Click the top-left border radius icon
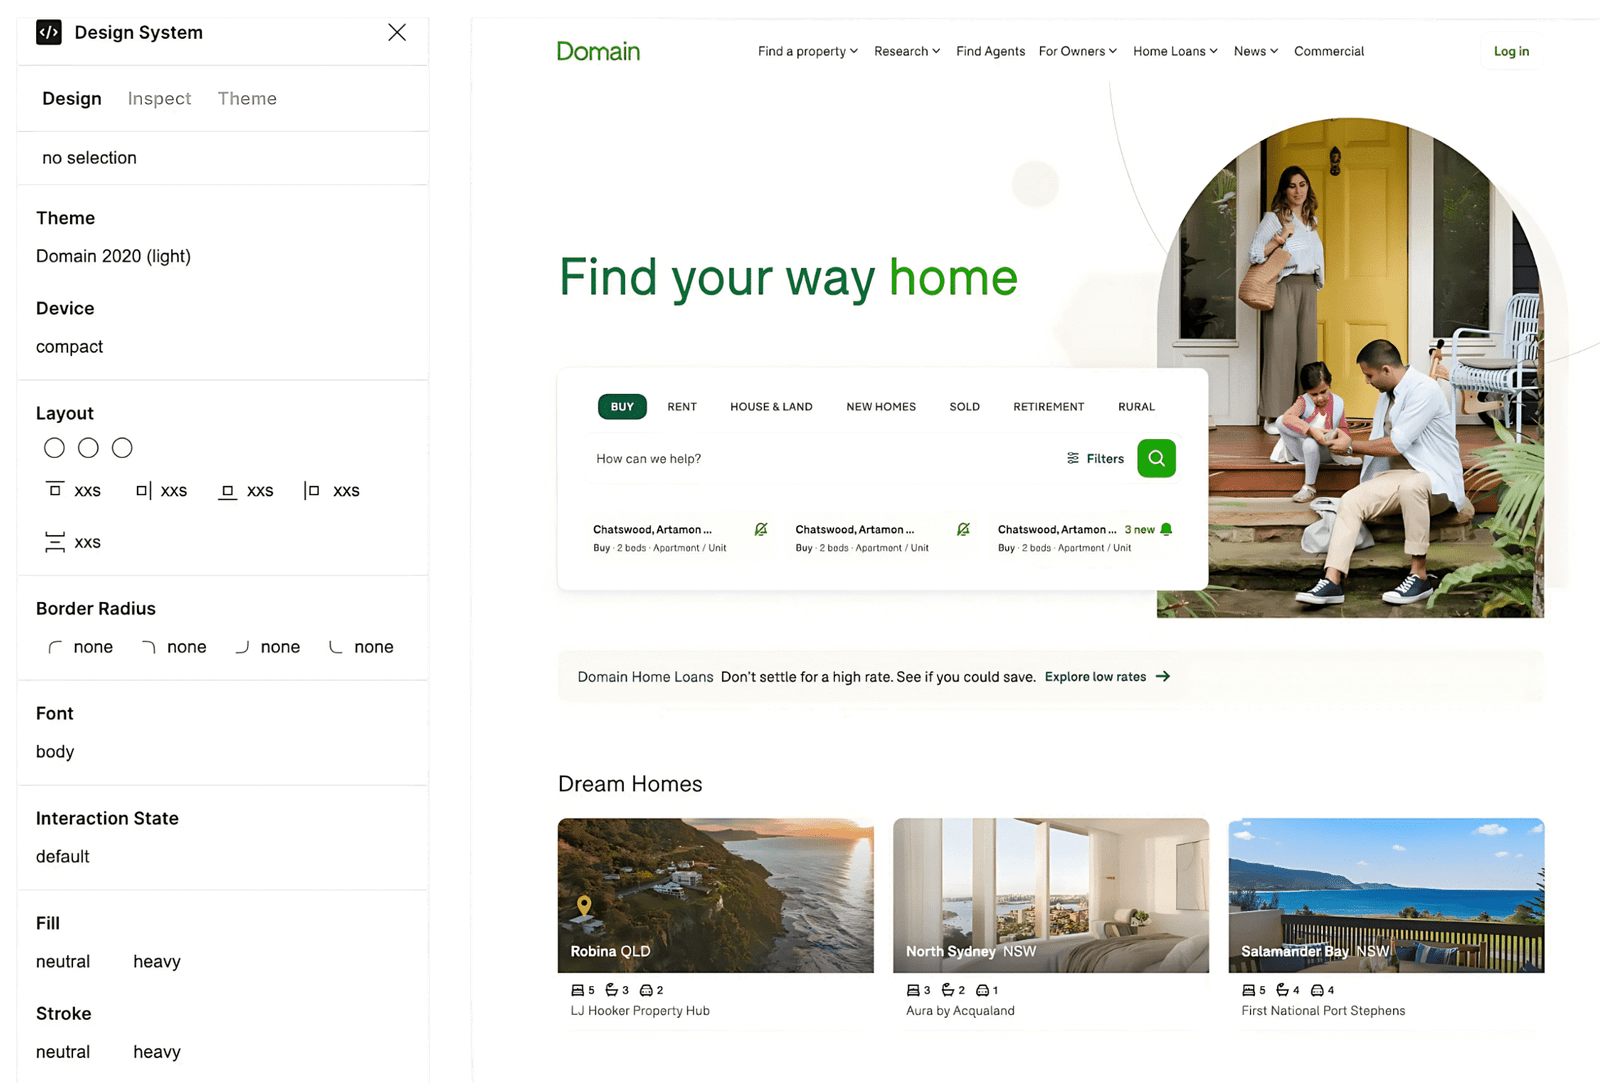1600x1083 pixels. point(55,647)
